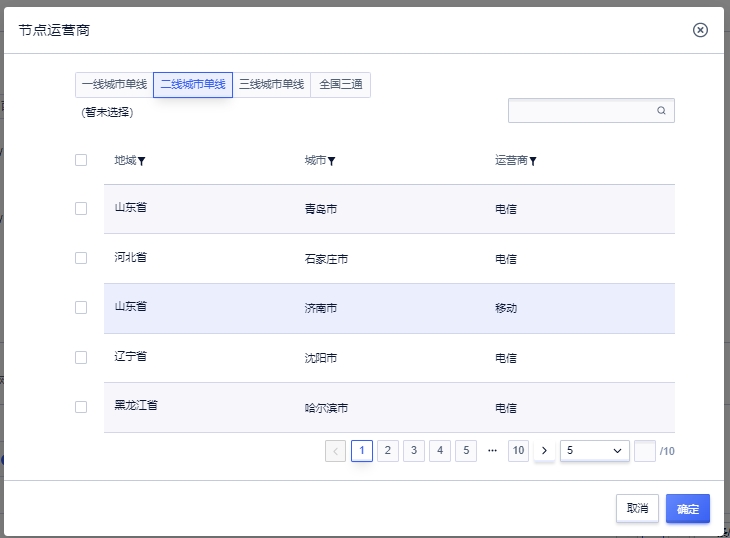Image resolution: width=730 pixels, height=538 pixels.
Task: Select the 济南市 移动 row checkbox
Action: [x=81, y=308]
